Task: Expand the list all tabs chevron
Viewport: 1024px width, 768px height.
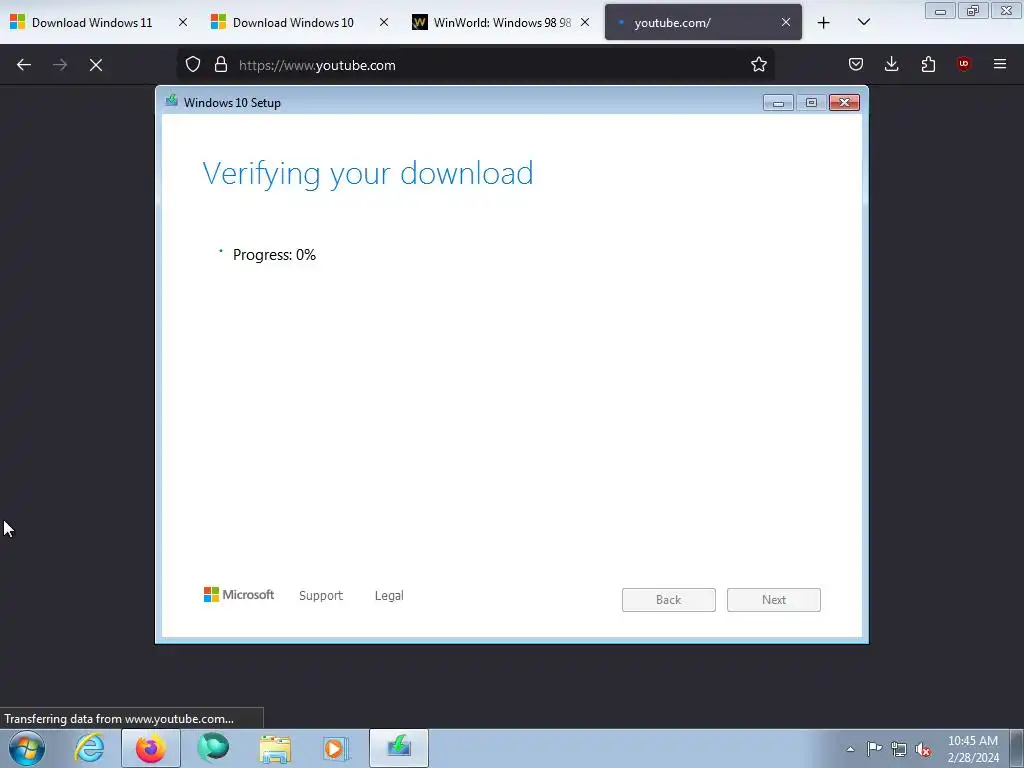Action: [x=863, y=22]
